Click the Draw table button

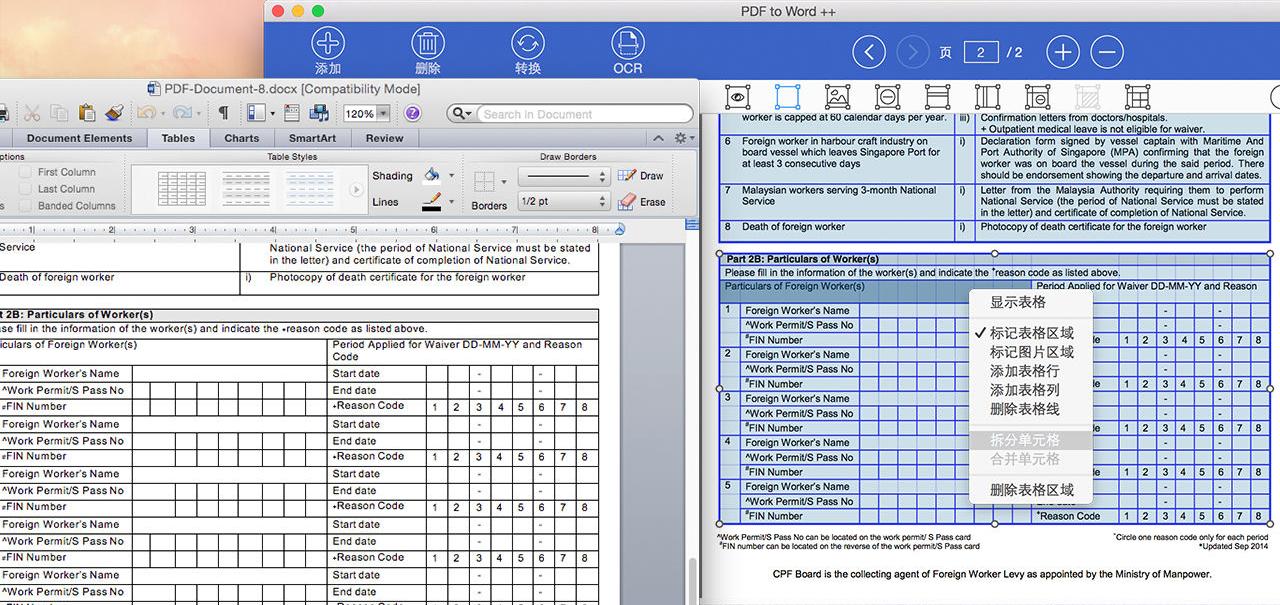[x=641, y=176]
